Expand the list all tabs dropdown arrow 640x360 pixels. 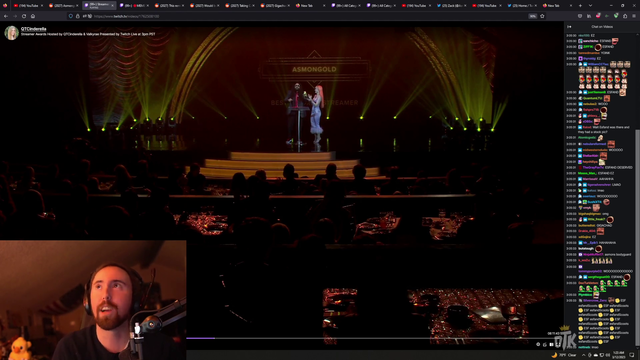pos(590,6)
